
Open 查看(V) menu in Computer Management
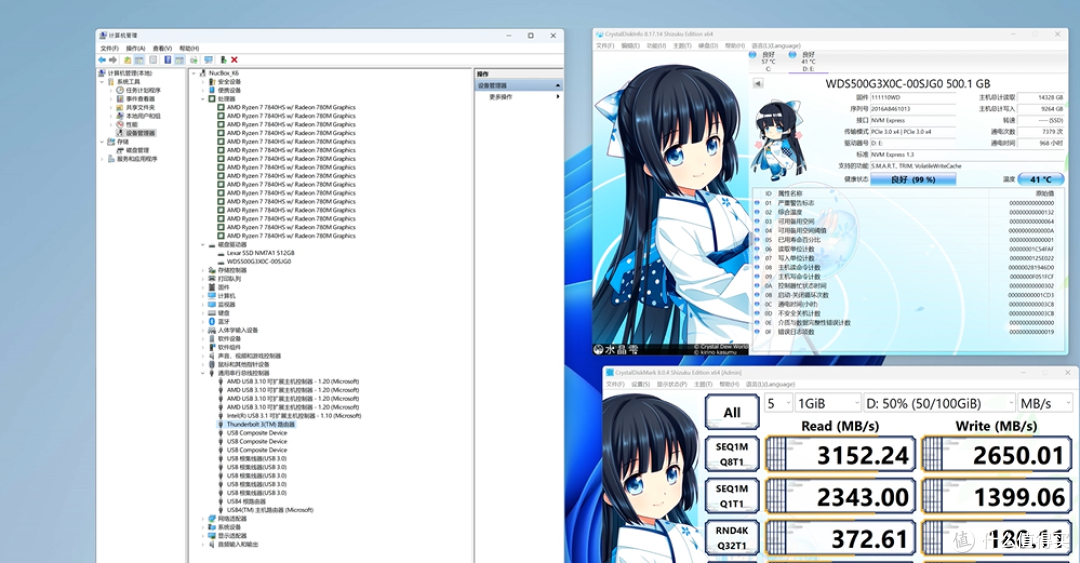(163, 48)
